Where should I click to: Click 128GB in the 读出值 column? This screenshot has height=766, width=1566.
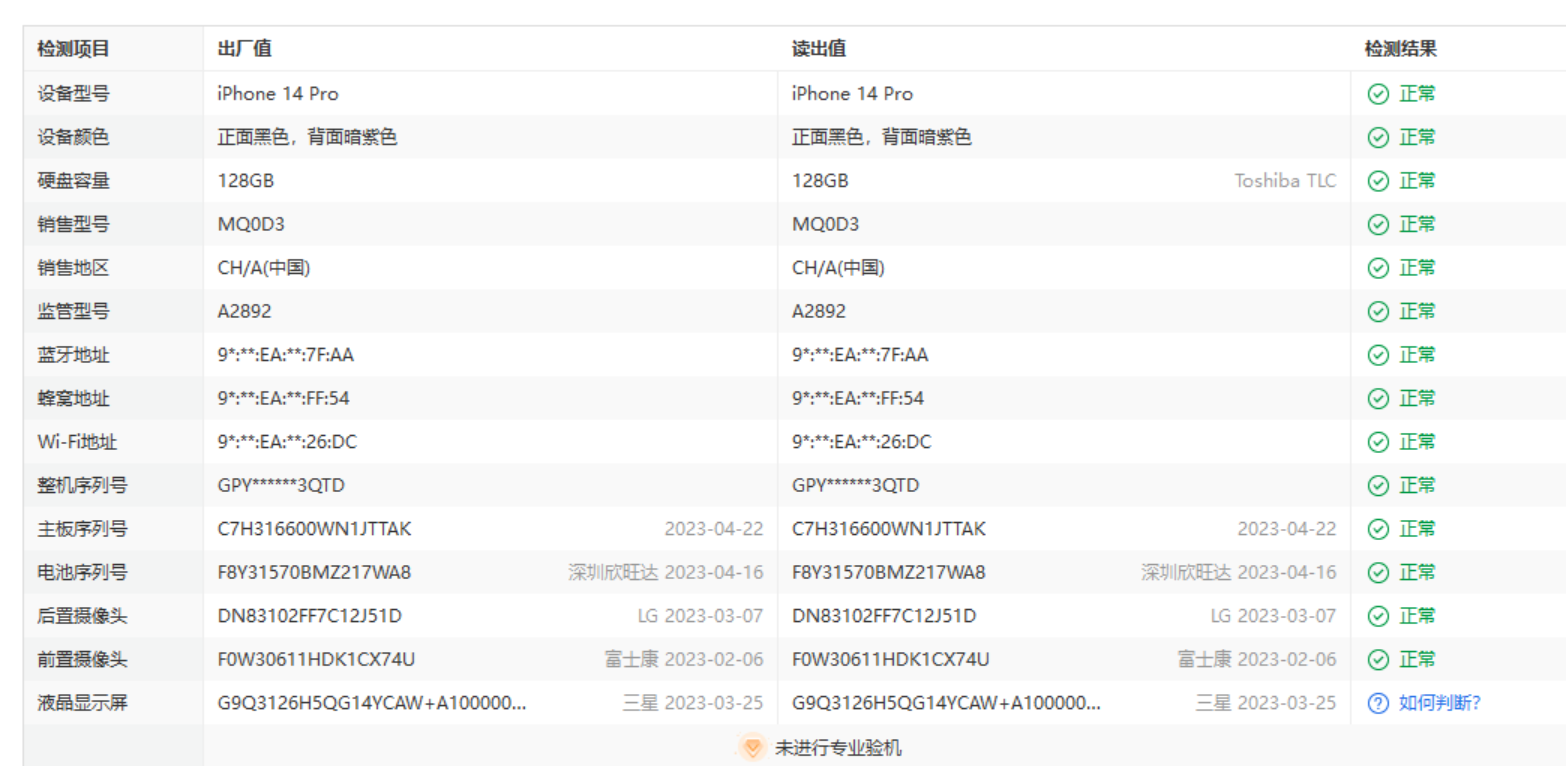click(x=820, y=181)
